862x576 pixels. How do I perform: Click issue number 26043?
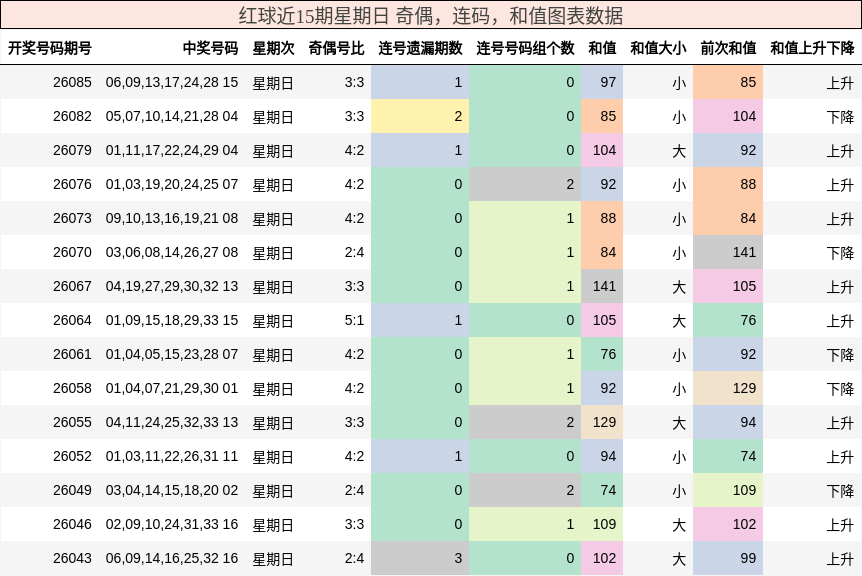click(x=72, y=558)
